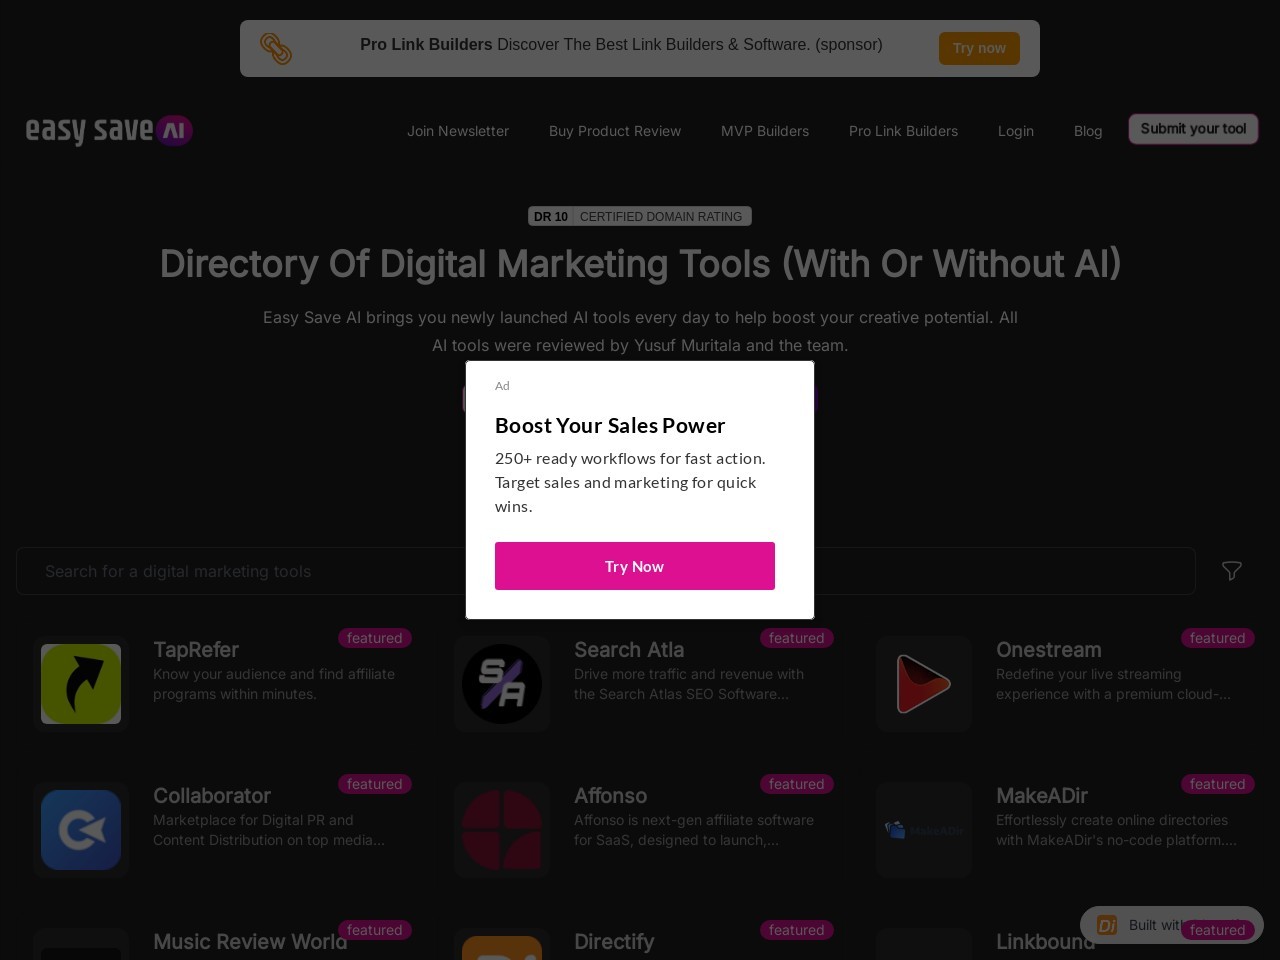This screenshot has height=960, width=1280.
Task: Open the Music Review World title
Action: point(250,942)
